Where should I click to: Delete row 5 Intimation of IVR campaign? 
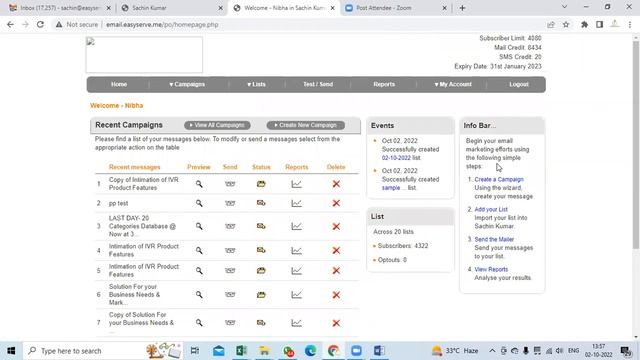336,270
